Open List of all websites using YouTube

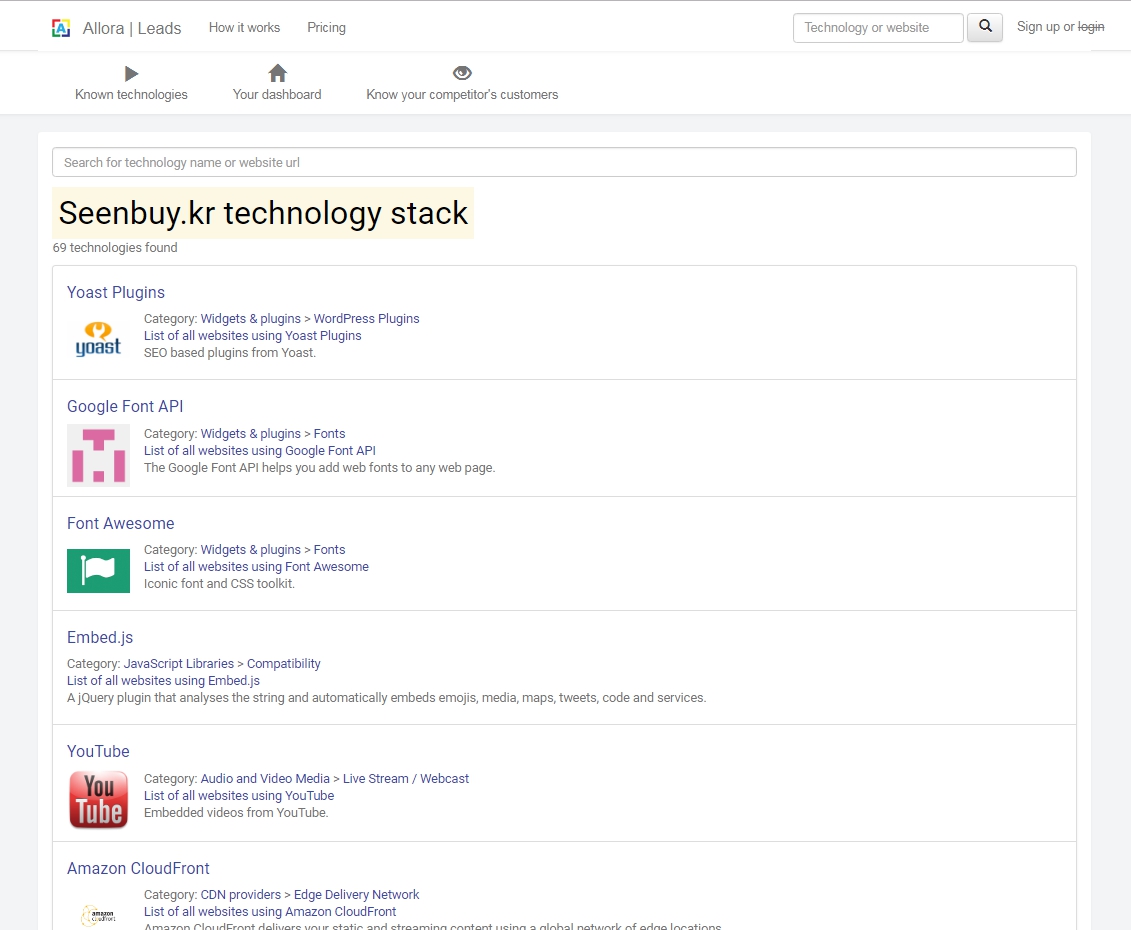[239, 796]
